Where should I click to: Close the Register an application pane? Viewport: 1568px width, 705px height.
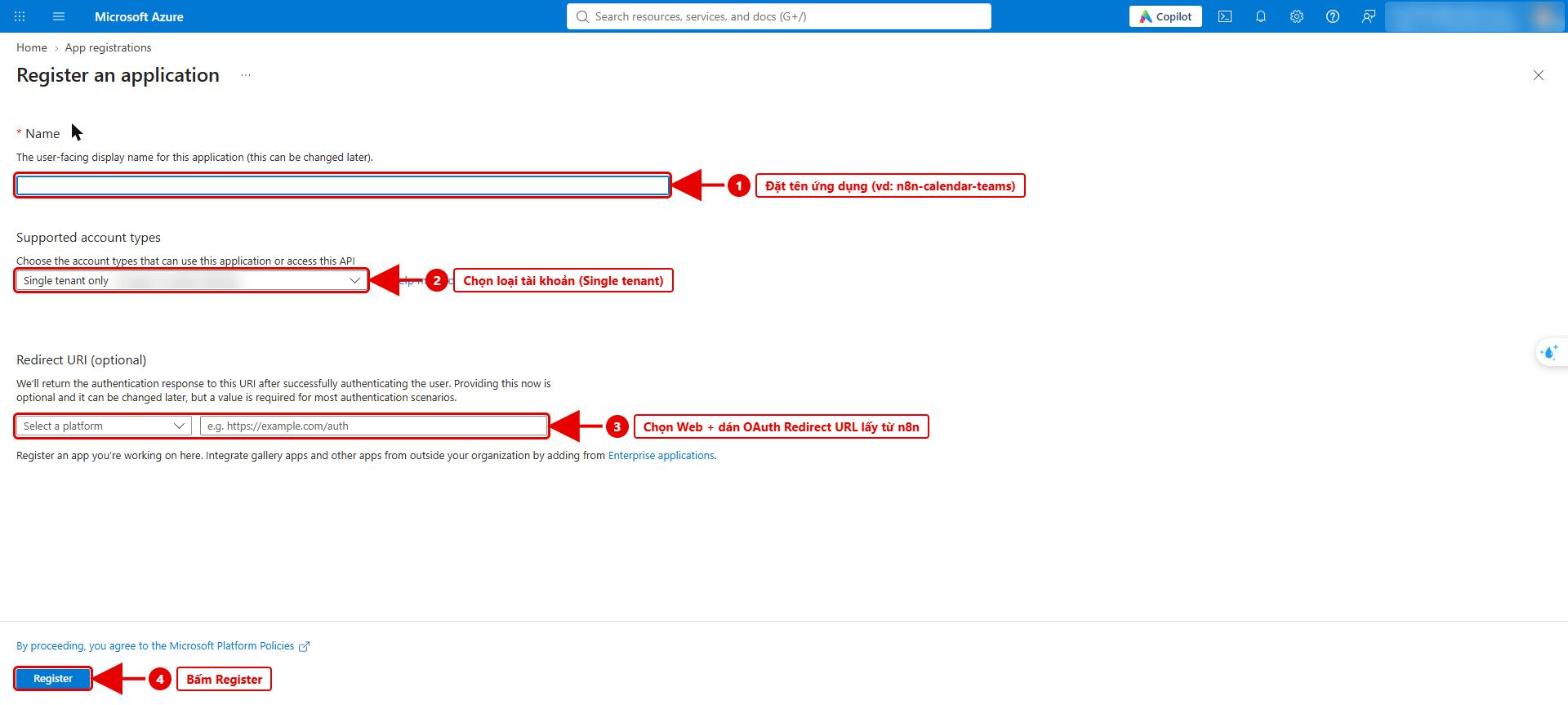(1539, 75)
